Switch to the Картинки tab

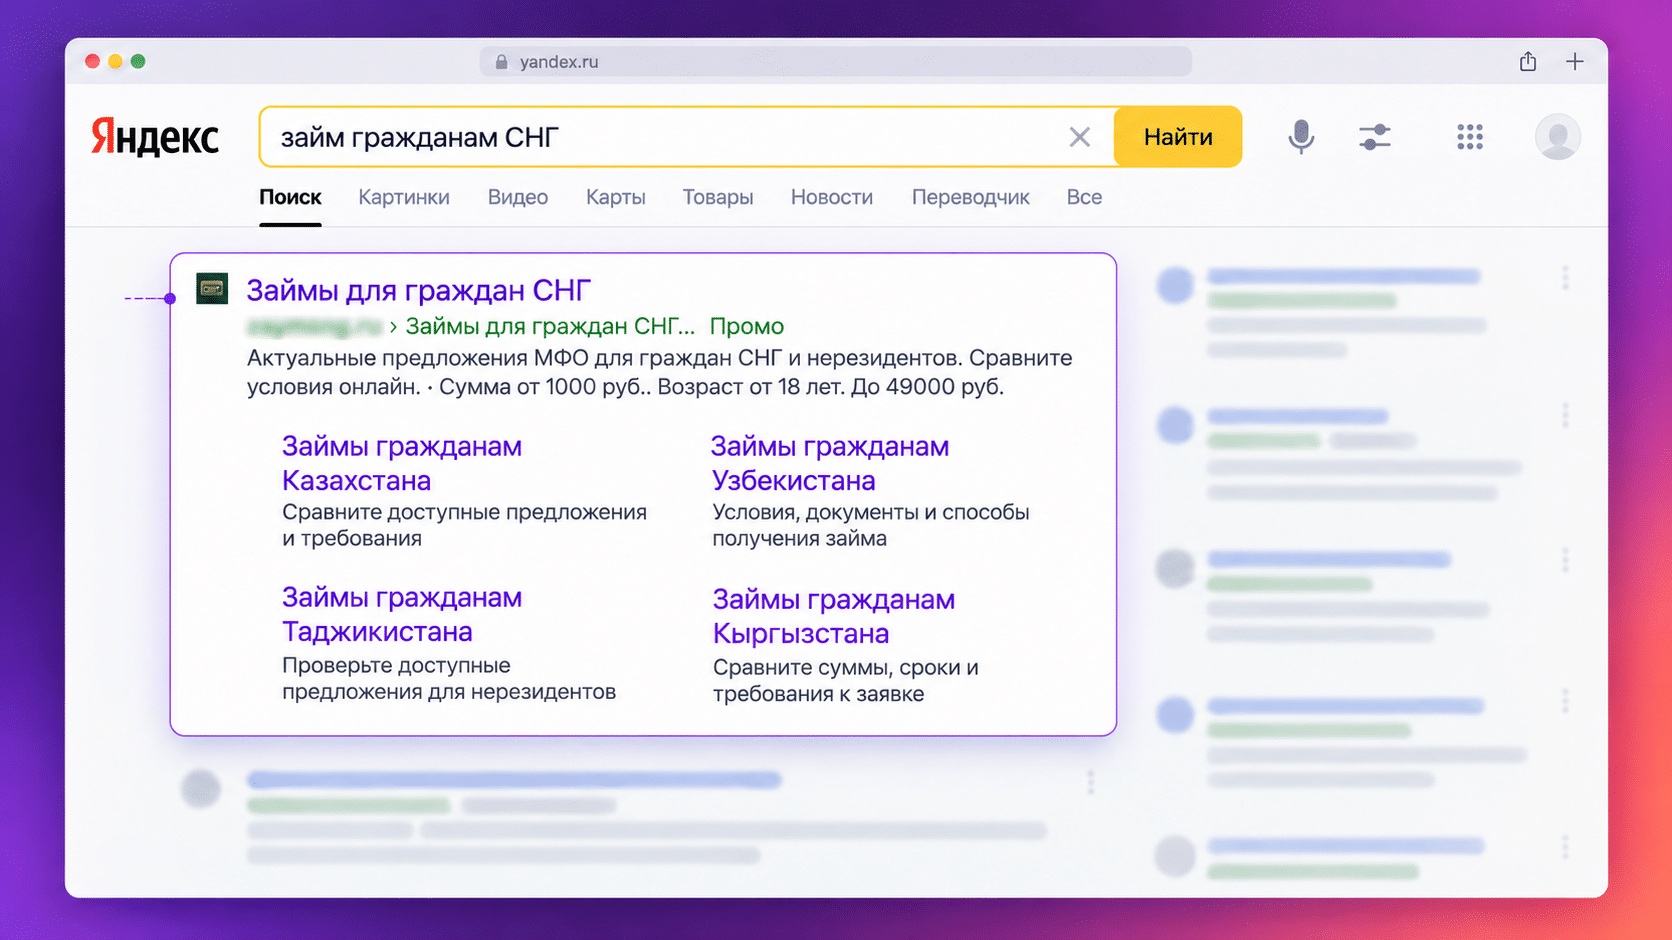404,198
